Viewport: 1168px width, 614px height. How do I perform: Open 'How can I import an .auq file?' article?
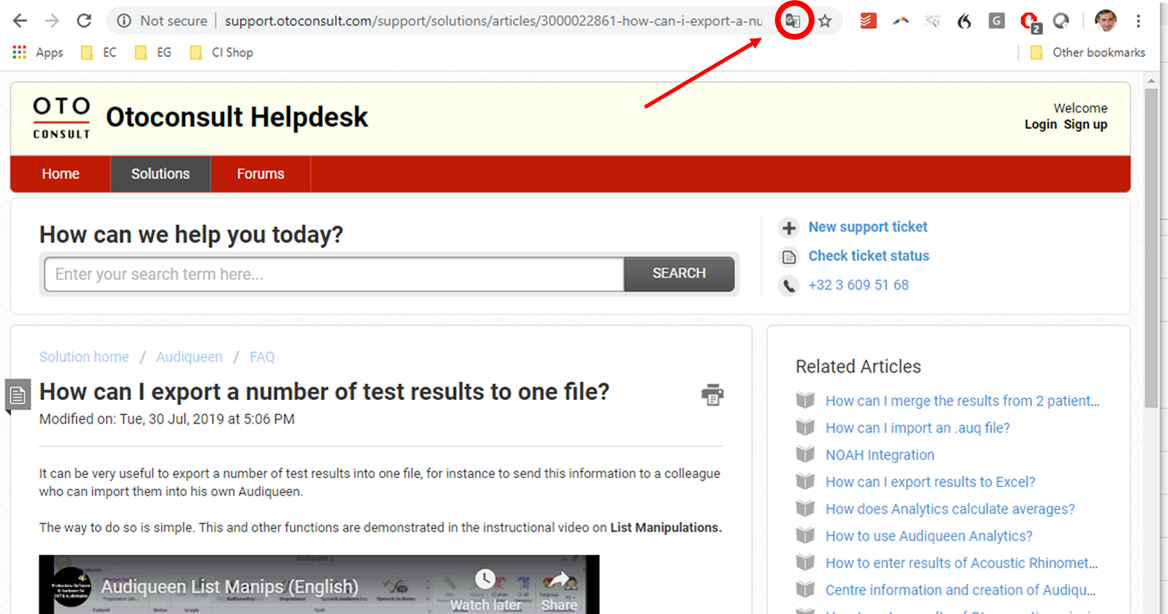coord(918,428)
